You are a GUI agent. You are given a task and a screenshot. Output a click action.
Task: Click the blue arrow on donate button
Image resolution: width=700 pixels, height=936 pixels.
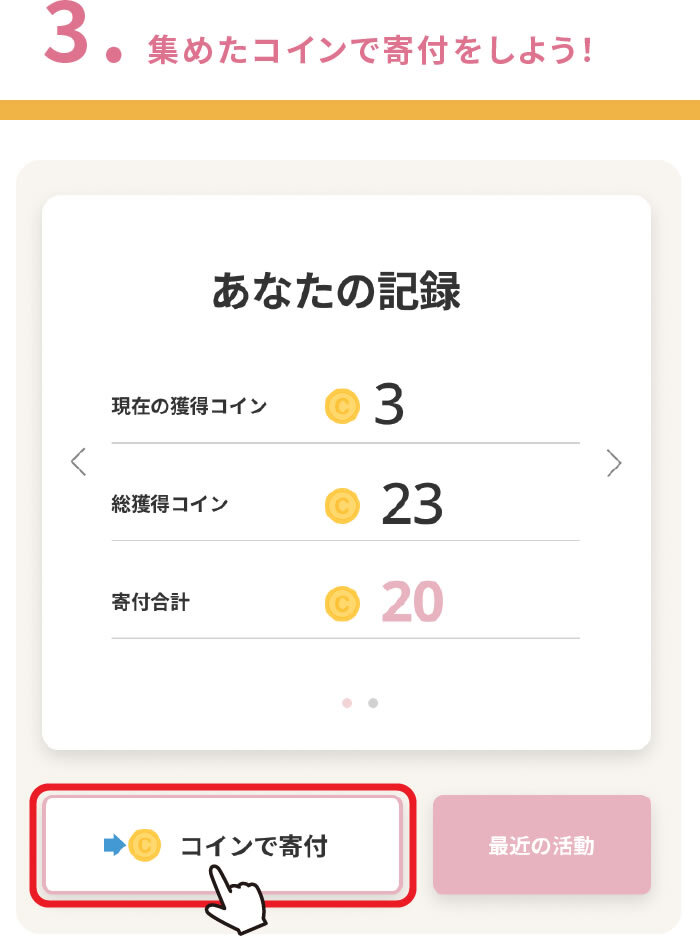pyautogui.click(x=114, y=846)
